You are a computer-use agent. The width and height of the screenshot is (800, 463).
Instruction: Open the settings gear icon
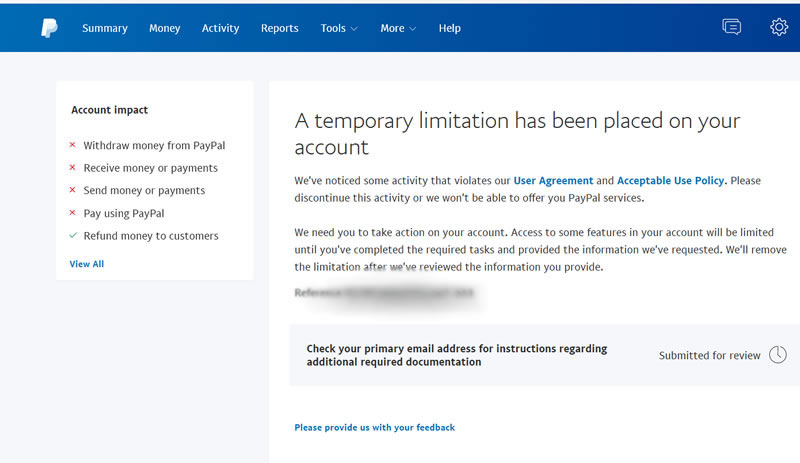(x=779, y=27)
